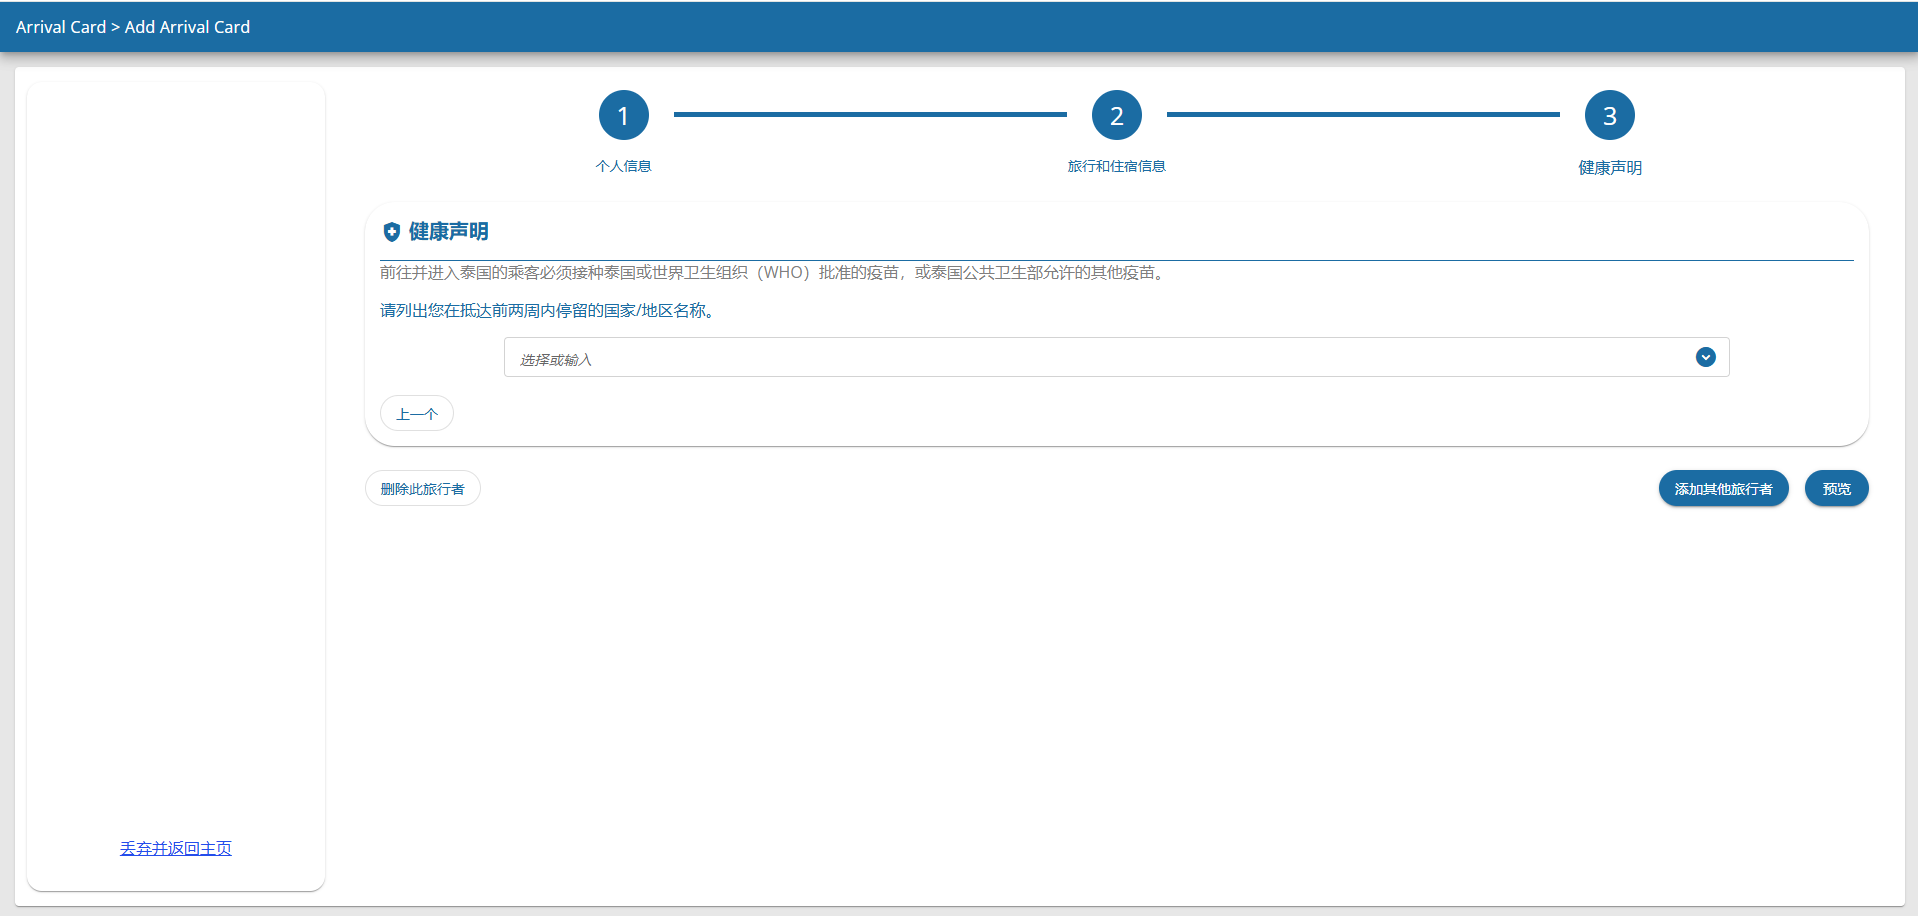Click the shield icon beside 健康声明 heading
This screenshot has height=916, width=1918.
[391, 232]
